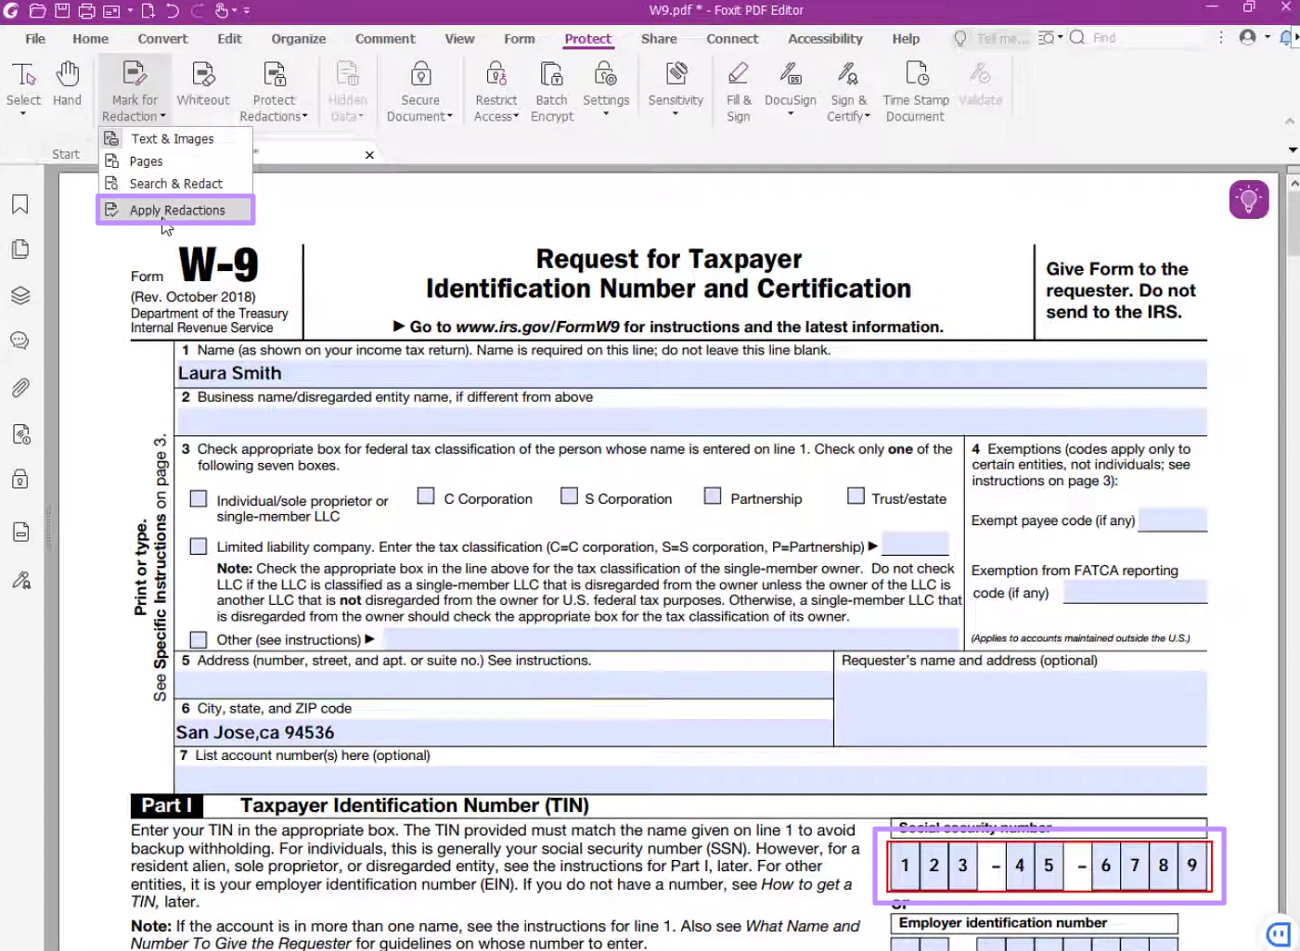
Task: Open the Attachments panel
Action: coord(20,388)
